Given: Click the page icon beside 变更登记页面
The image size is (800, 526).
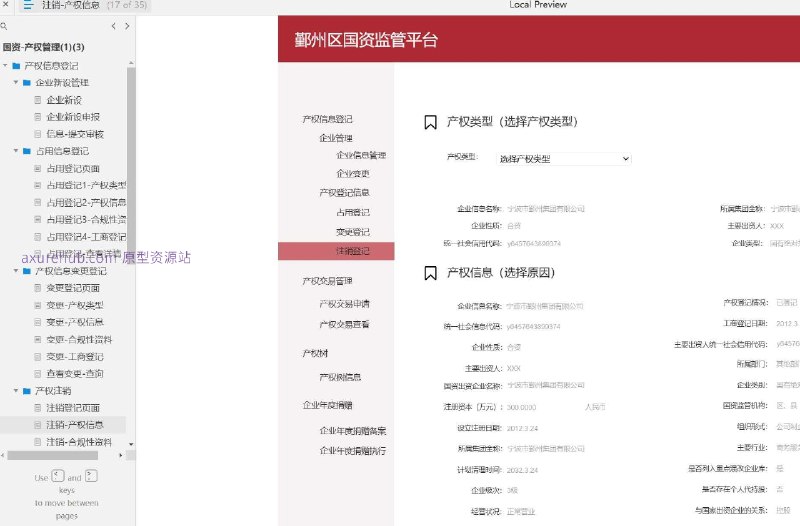Looking at the screenshot, I should click(37, 288).
